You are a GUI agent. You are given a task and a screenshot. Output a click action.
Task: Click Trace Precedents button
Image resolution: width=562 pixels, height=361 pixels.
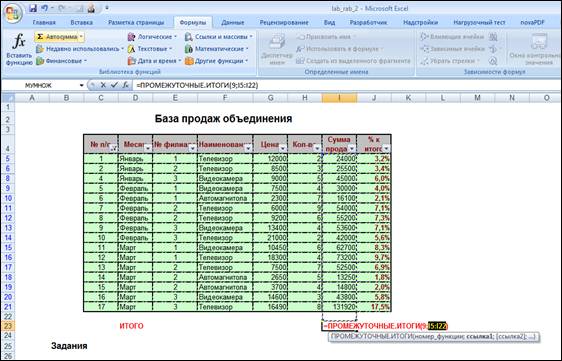[452, 37]
